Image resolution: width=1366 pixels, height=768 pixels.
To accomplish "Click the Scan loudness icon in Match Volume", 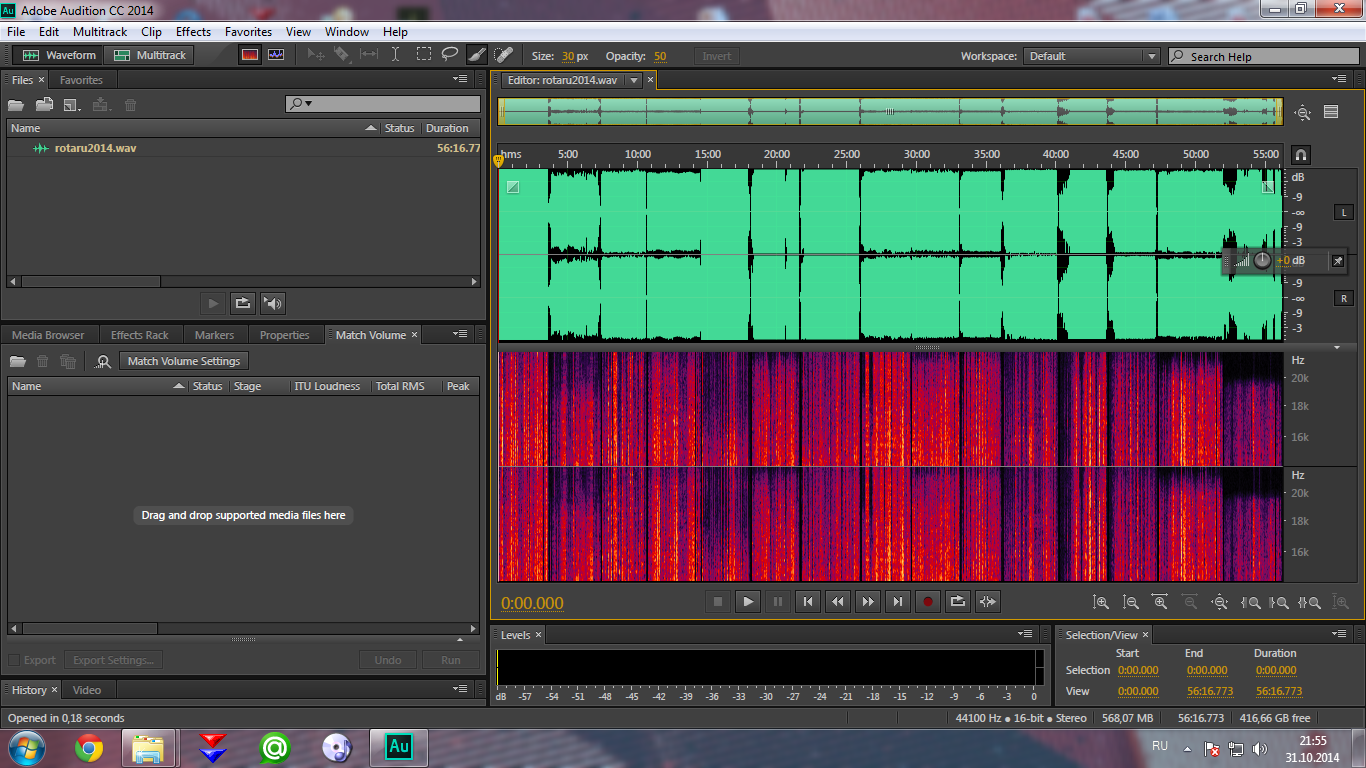I will 103,361.
